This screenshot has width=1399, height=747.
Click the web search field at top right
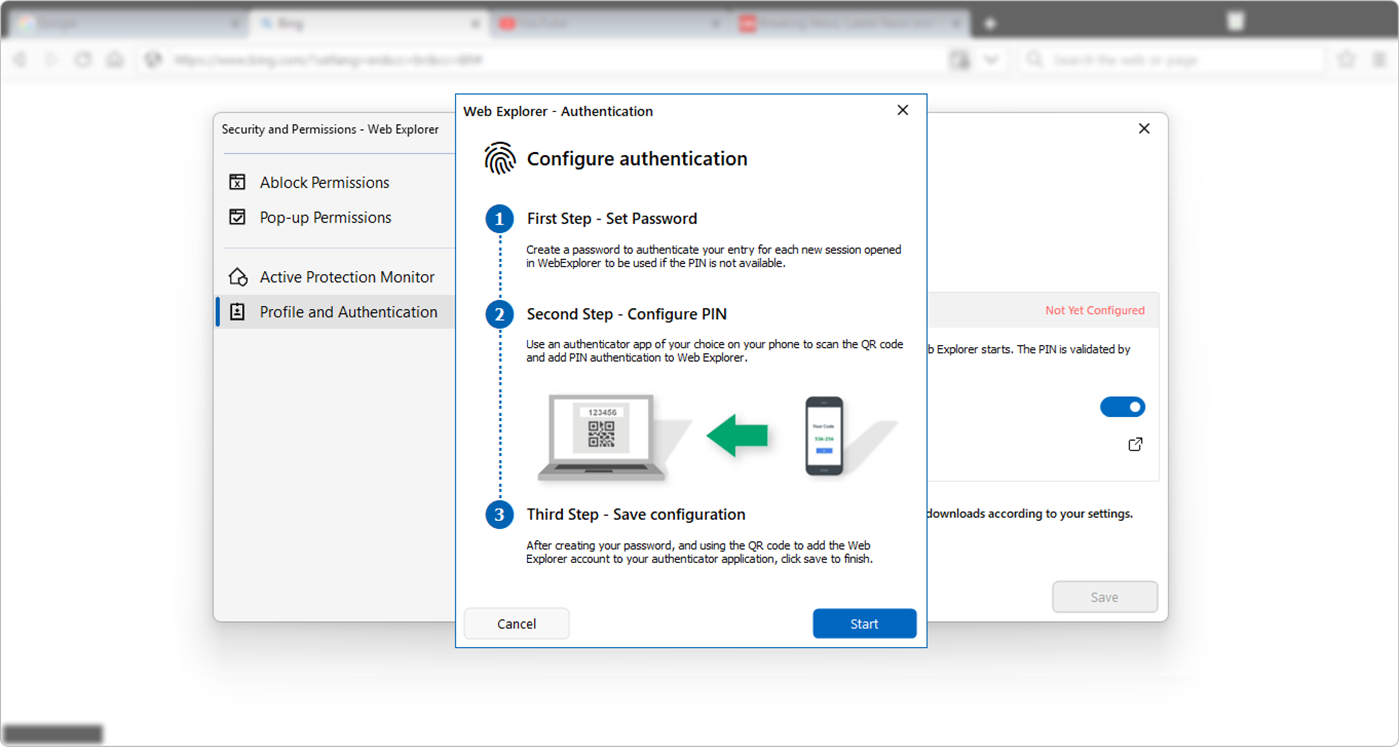1170,59
